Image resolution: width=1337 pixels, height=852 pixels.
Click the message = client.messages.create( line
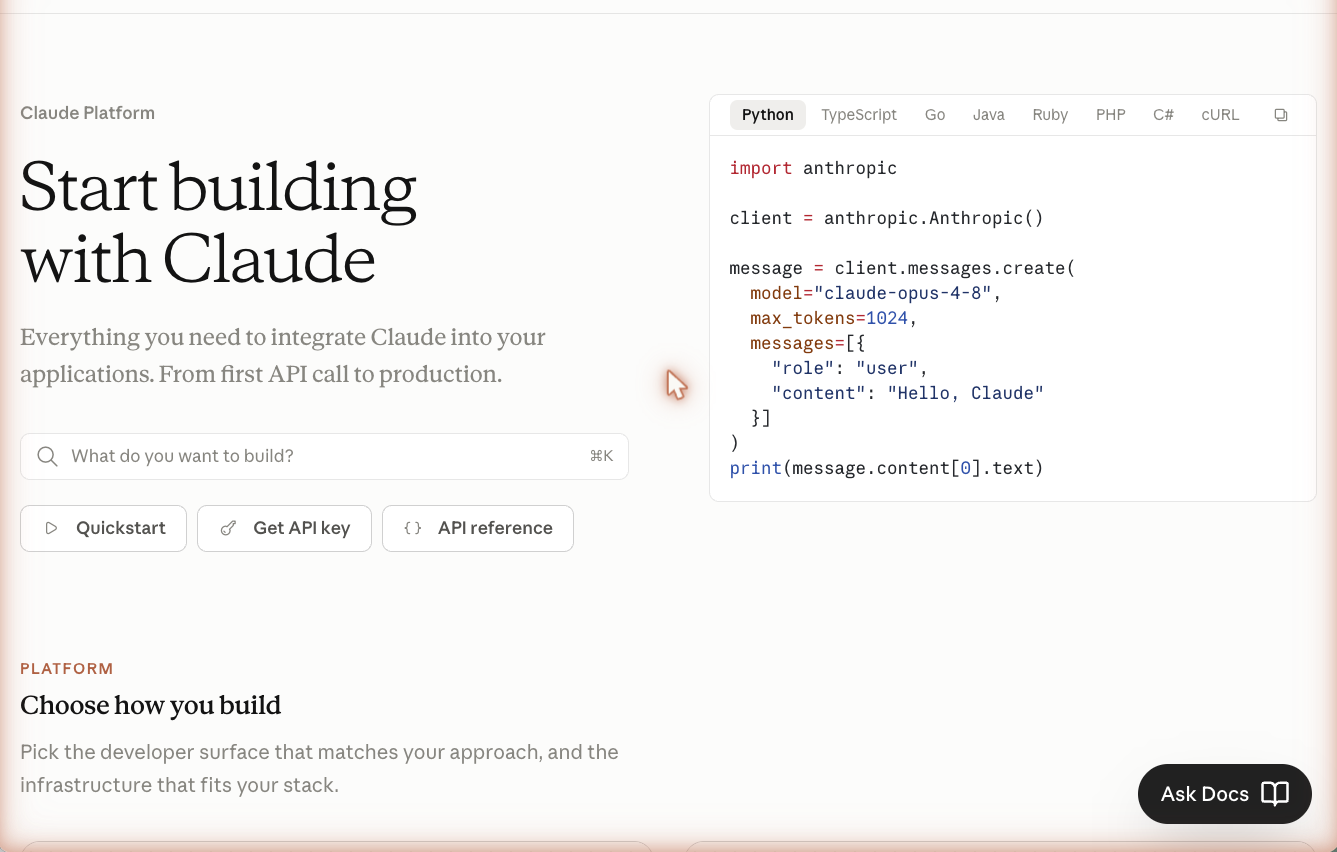[x=902, y=268]
